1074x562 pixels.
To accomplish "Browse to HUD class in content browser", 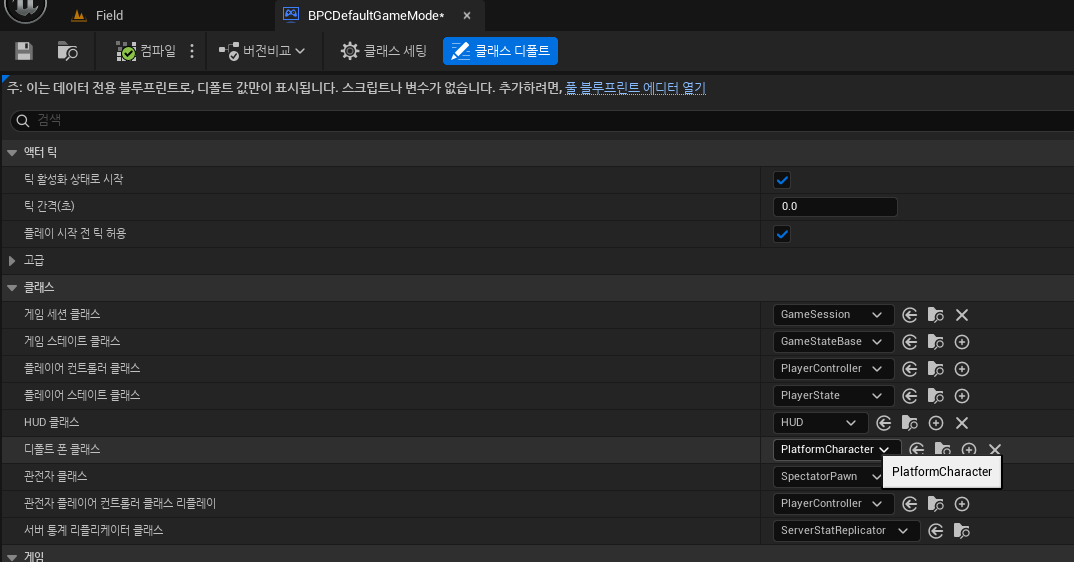I will coord(910,423).
